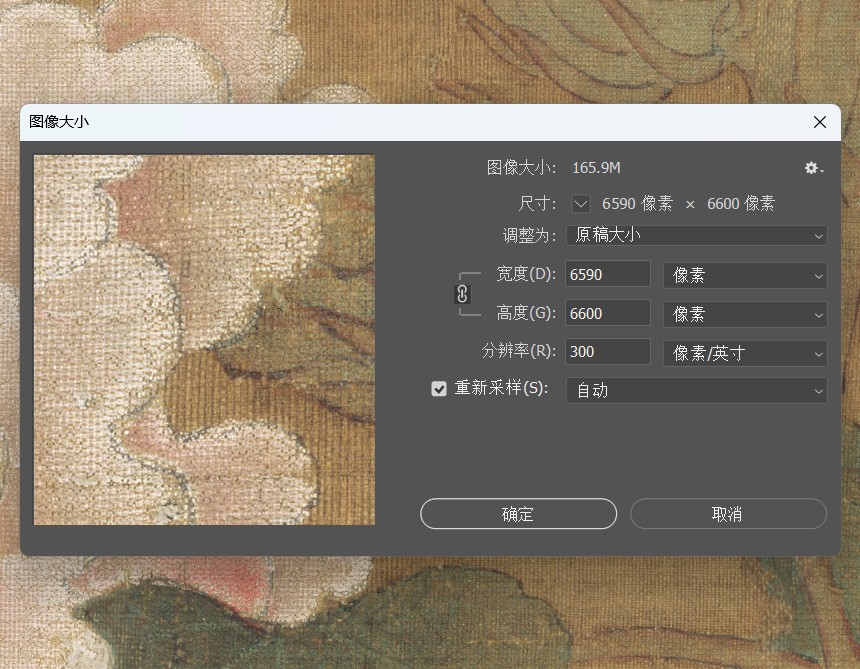Image resolution: width=860 pixels, height=669 pixels.
Task: Click the 分辨率(R) label
Action: [519, 350]
